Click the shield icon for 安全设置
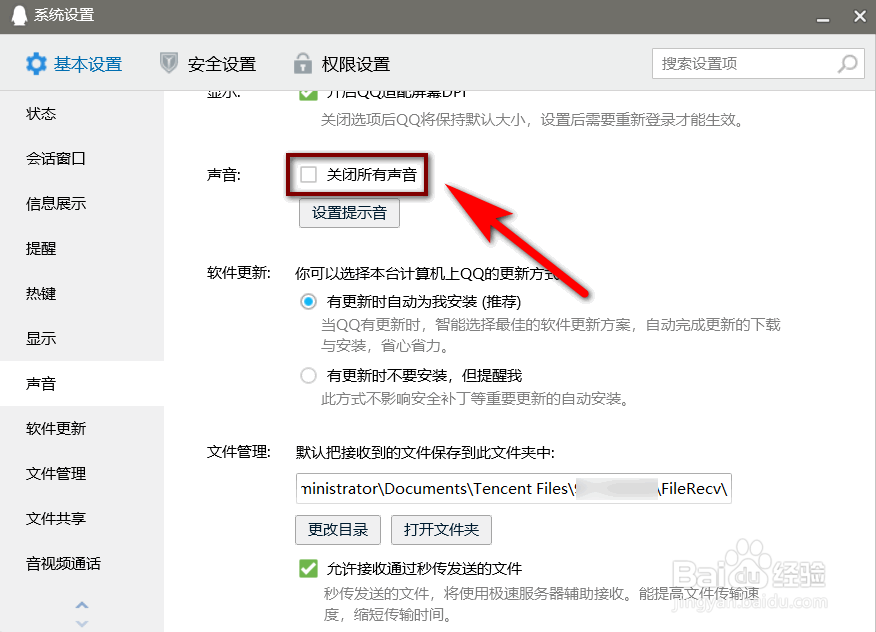This screenshot has width=876, height=632. pyautogui.click(x=169, y=63)
